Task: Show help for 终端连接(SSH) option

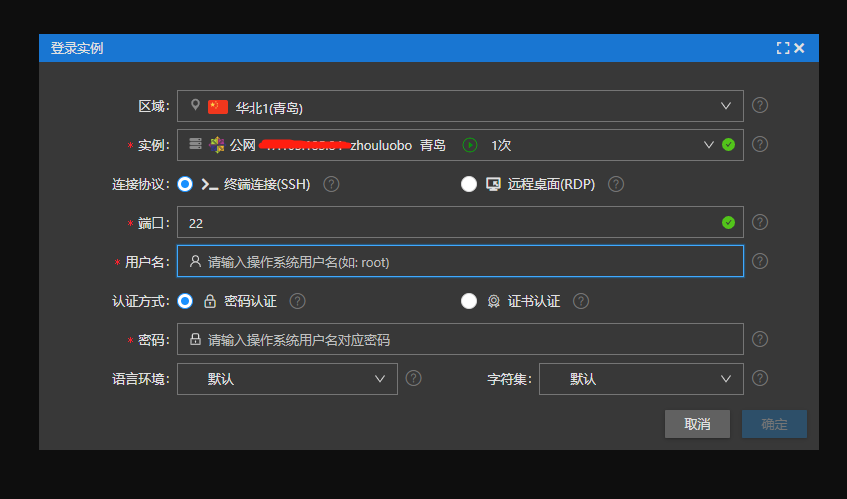Action: pyautogui.click(x=331, y=184)
